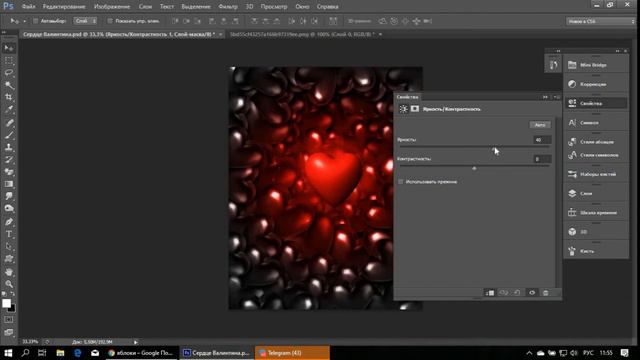Swap foreground and background colors
The height and width of the screenshot is (360, 640).
(x=13, y=294)
